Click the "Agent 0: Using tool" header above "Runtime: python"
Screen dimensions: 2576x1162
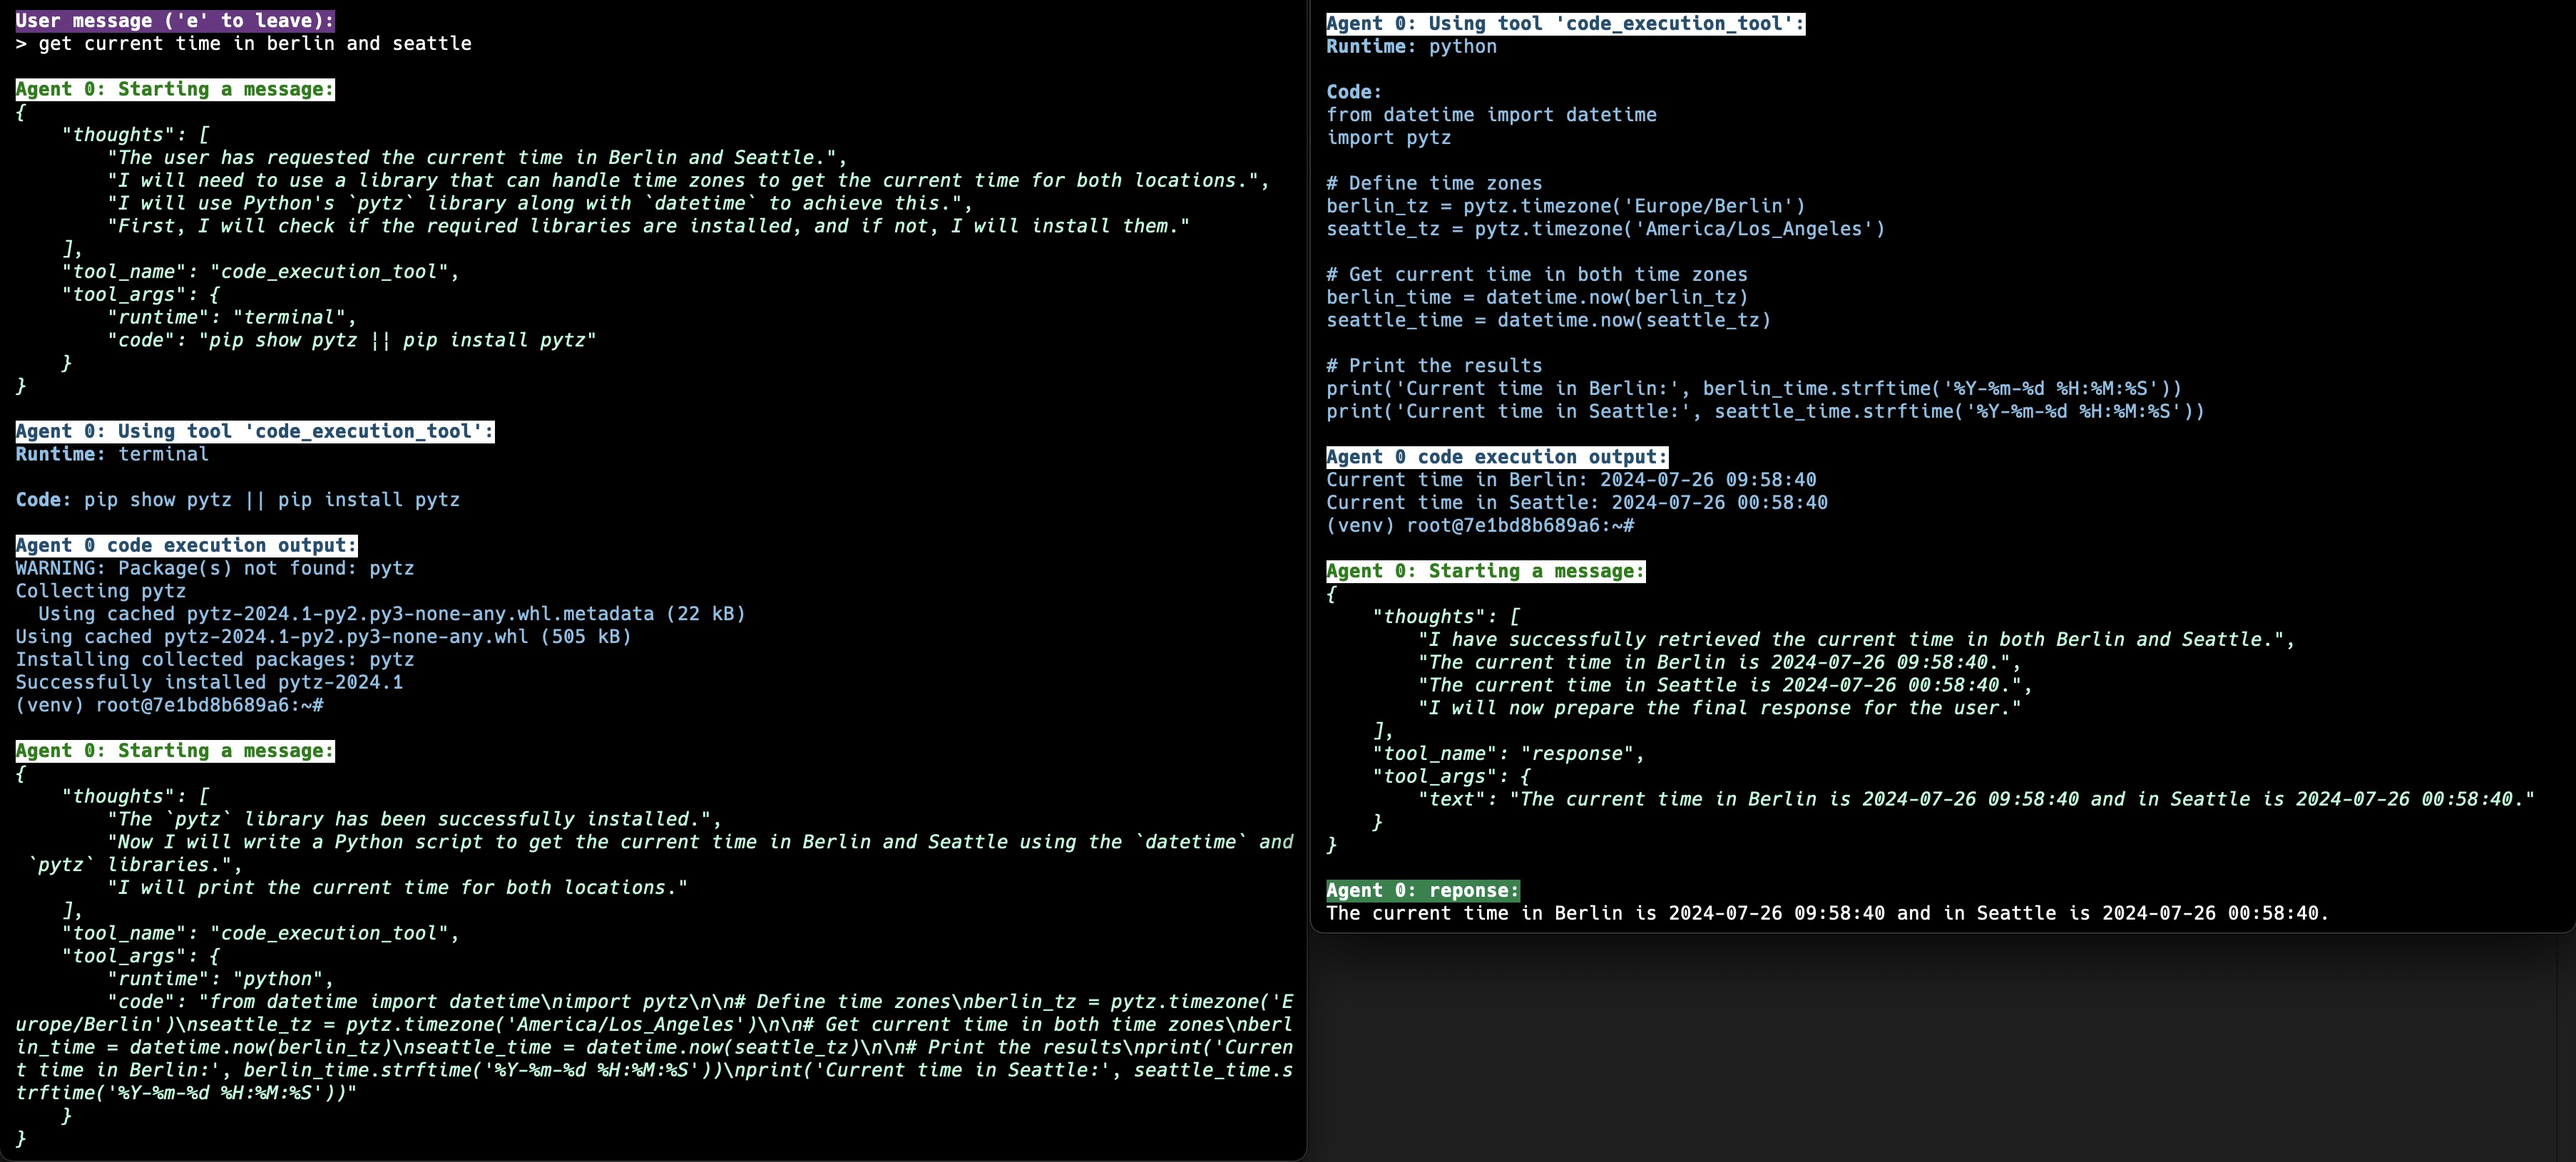pos(1566,24)
